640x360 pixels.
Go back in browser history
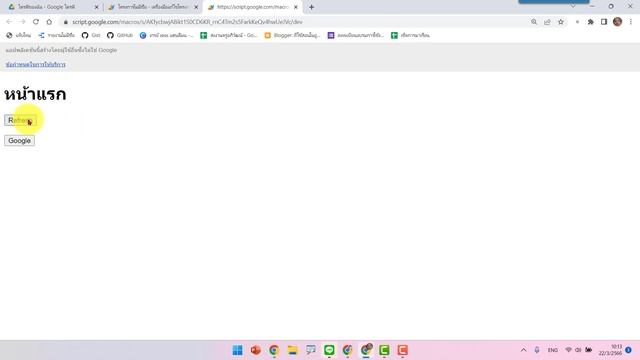[9, 22]
